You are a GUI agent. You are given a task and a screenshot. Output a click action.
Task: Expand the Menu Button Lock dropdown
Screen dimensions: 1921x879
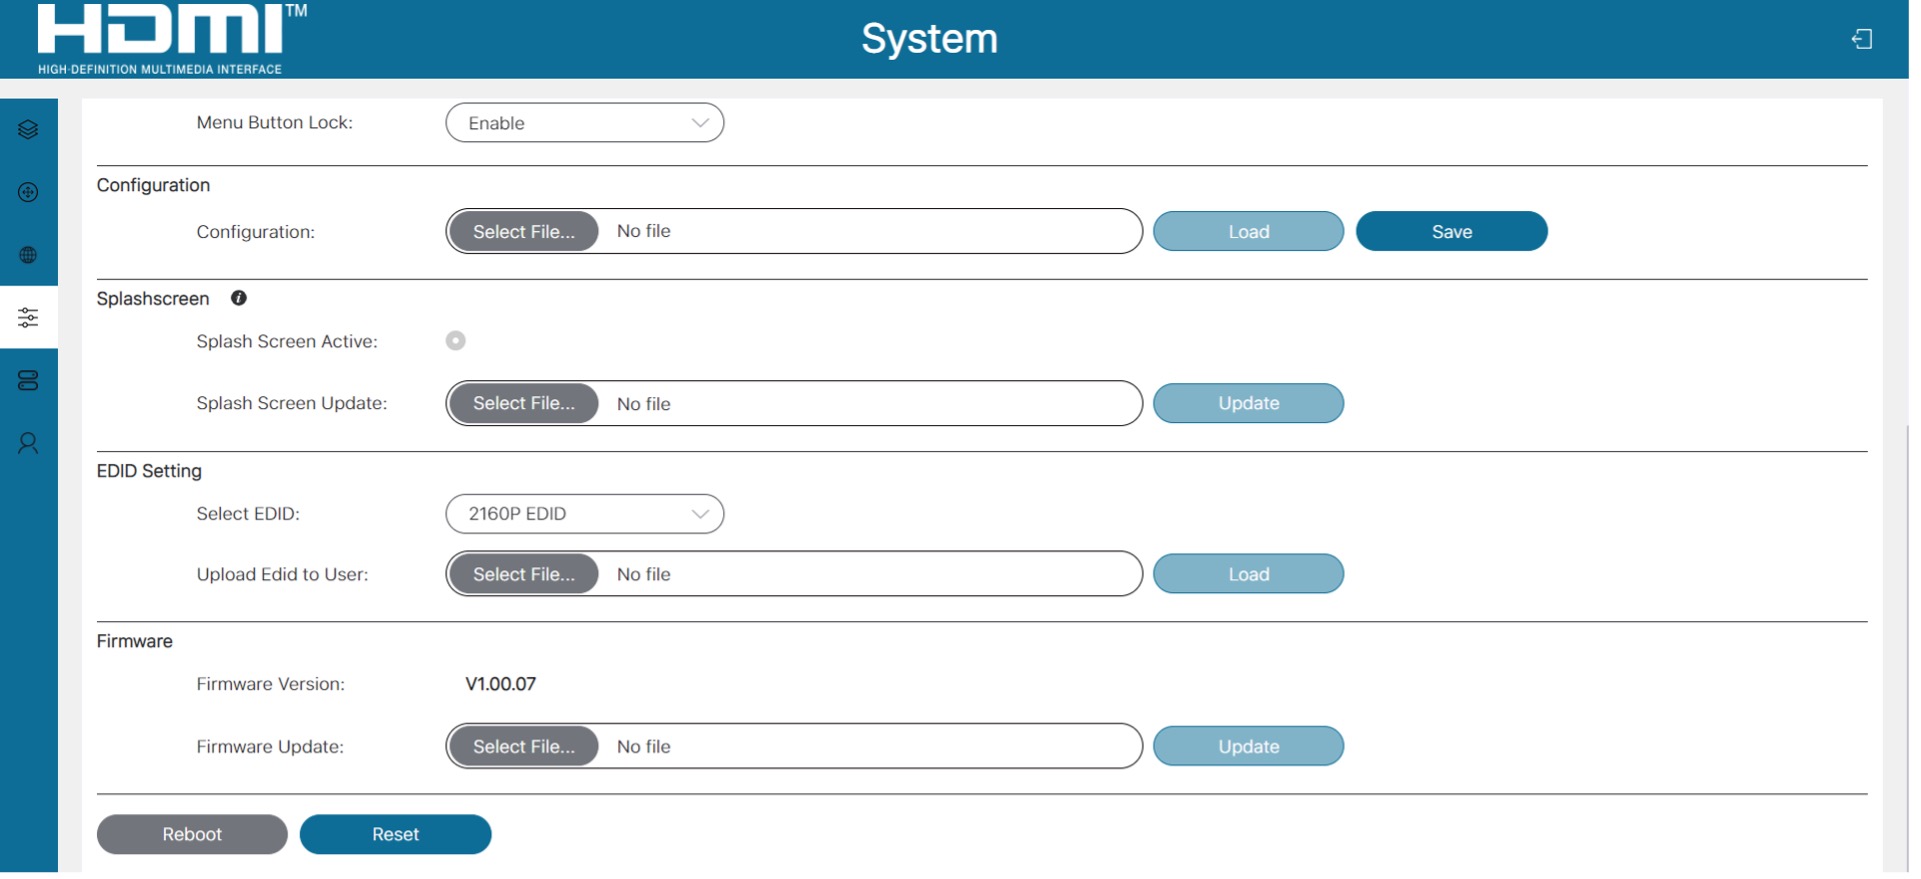pyautogui.click(x=584, y=123)
